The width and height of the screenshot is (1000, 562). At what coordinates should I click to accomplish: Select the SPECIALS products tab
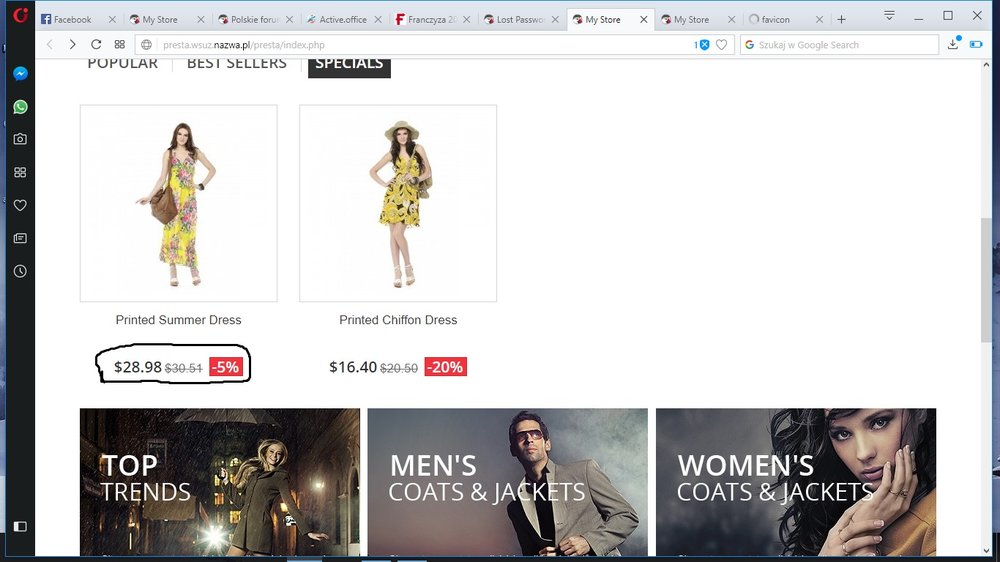(x=349, y=66)
